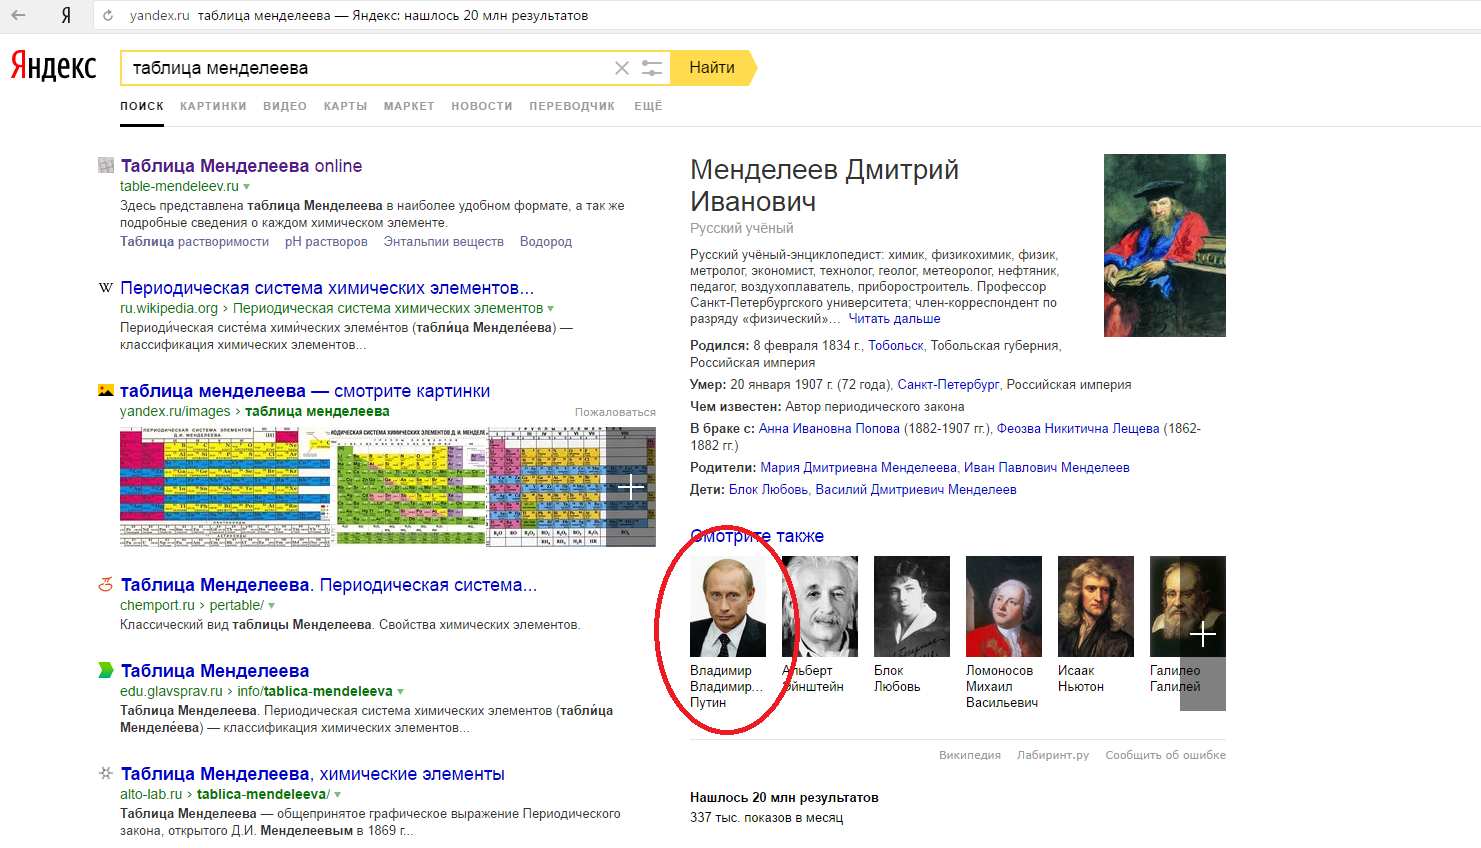This screenshot has width=1481, height=848.
Task: Open Исаак Ньютон thumbnail
Action: click(x=1096, y=606)
